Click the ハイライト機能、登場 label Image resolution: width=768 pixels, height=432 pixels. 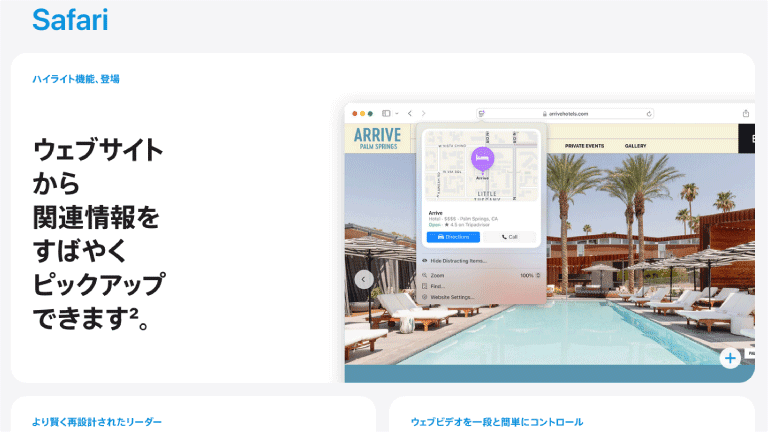(76, 79)
